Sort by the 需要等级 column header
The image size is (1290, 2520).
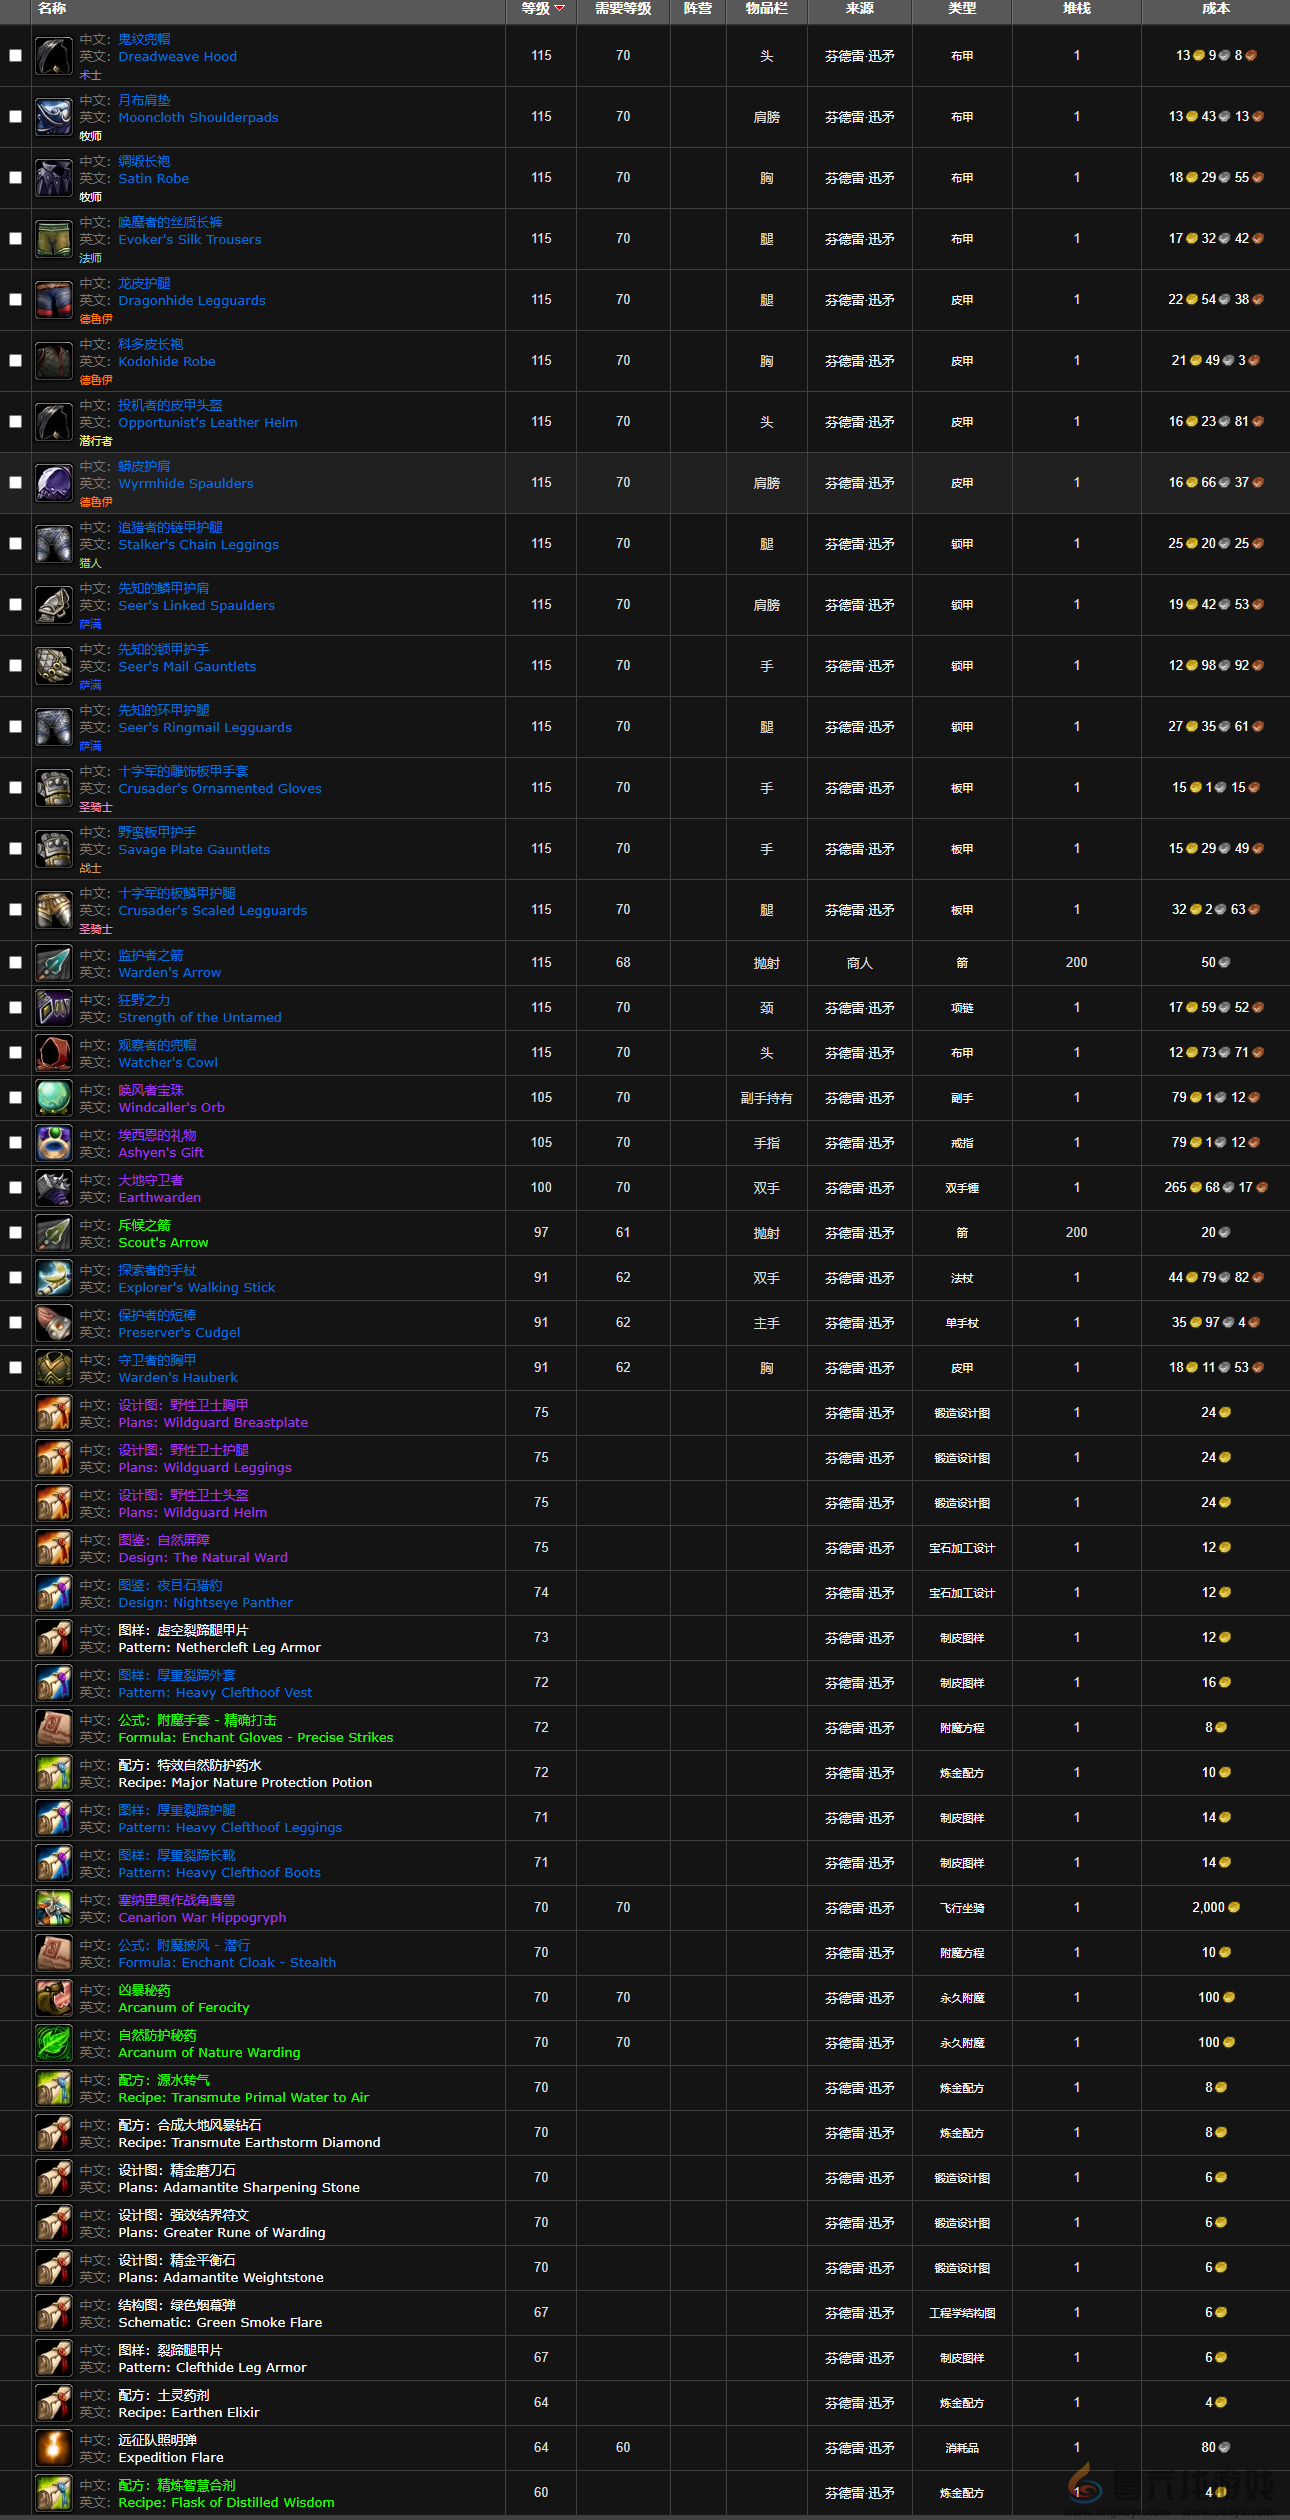pos(622,9)
